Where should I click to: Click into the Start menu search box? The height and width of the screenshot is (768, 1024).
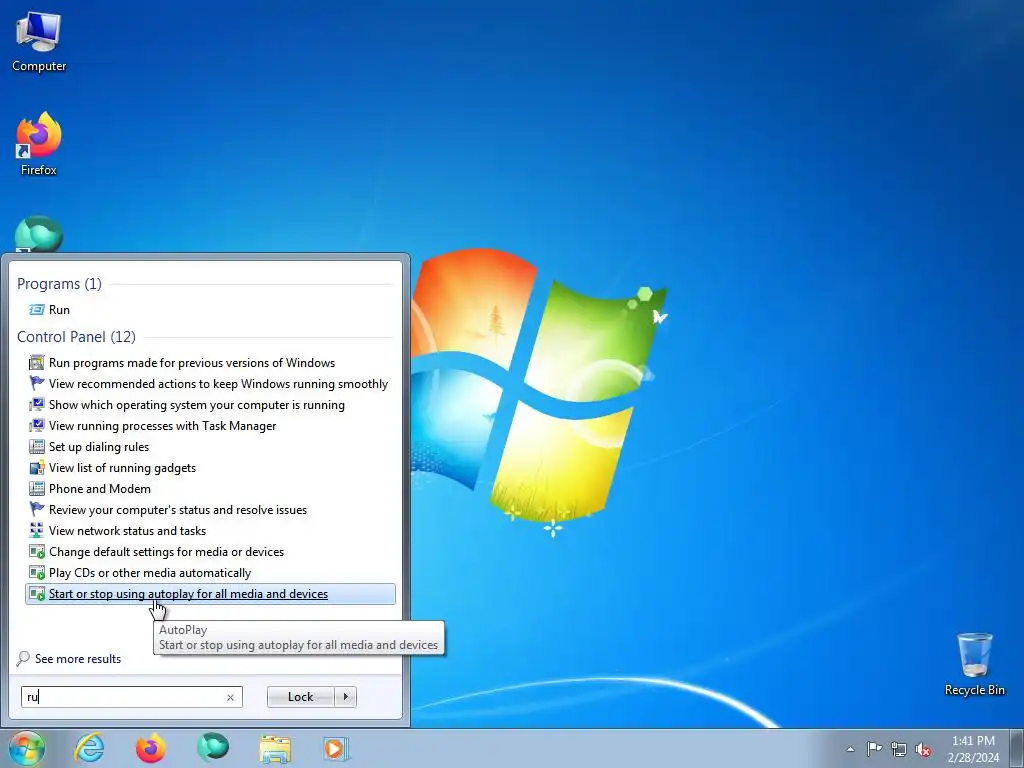pos(123,697)
